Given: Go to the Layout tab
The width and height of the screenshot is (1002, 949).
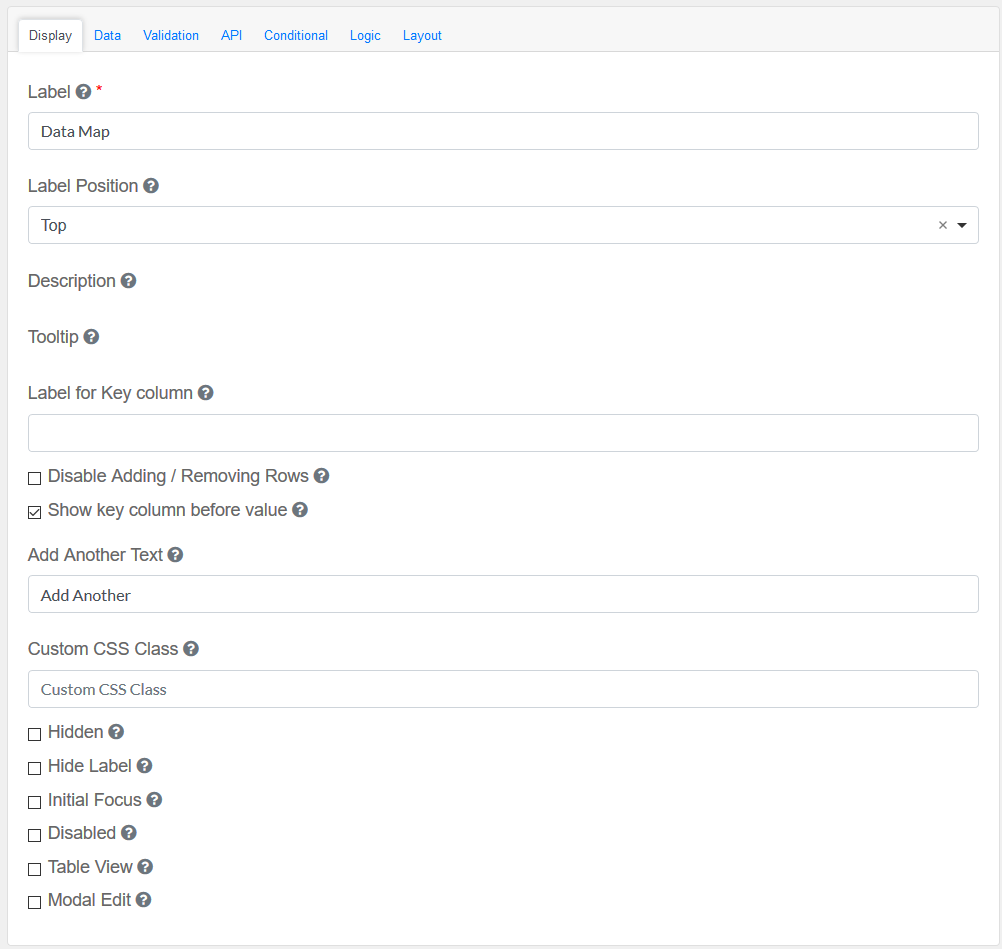Looking at the screenshot, I should click(422, 35).
